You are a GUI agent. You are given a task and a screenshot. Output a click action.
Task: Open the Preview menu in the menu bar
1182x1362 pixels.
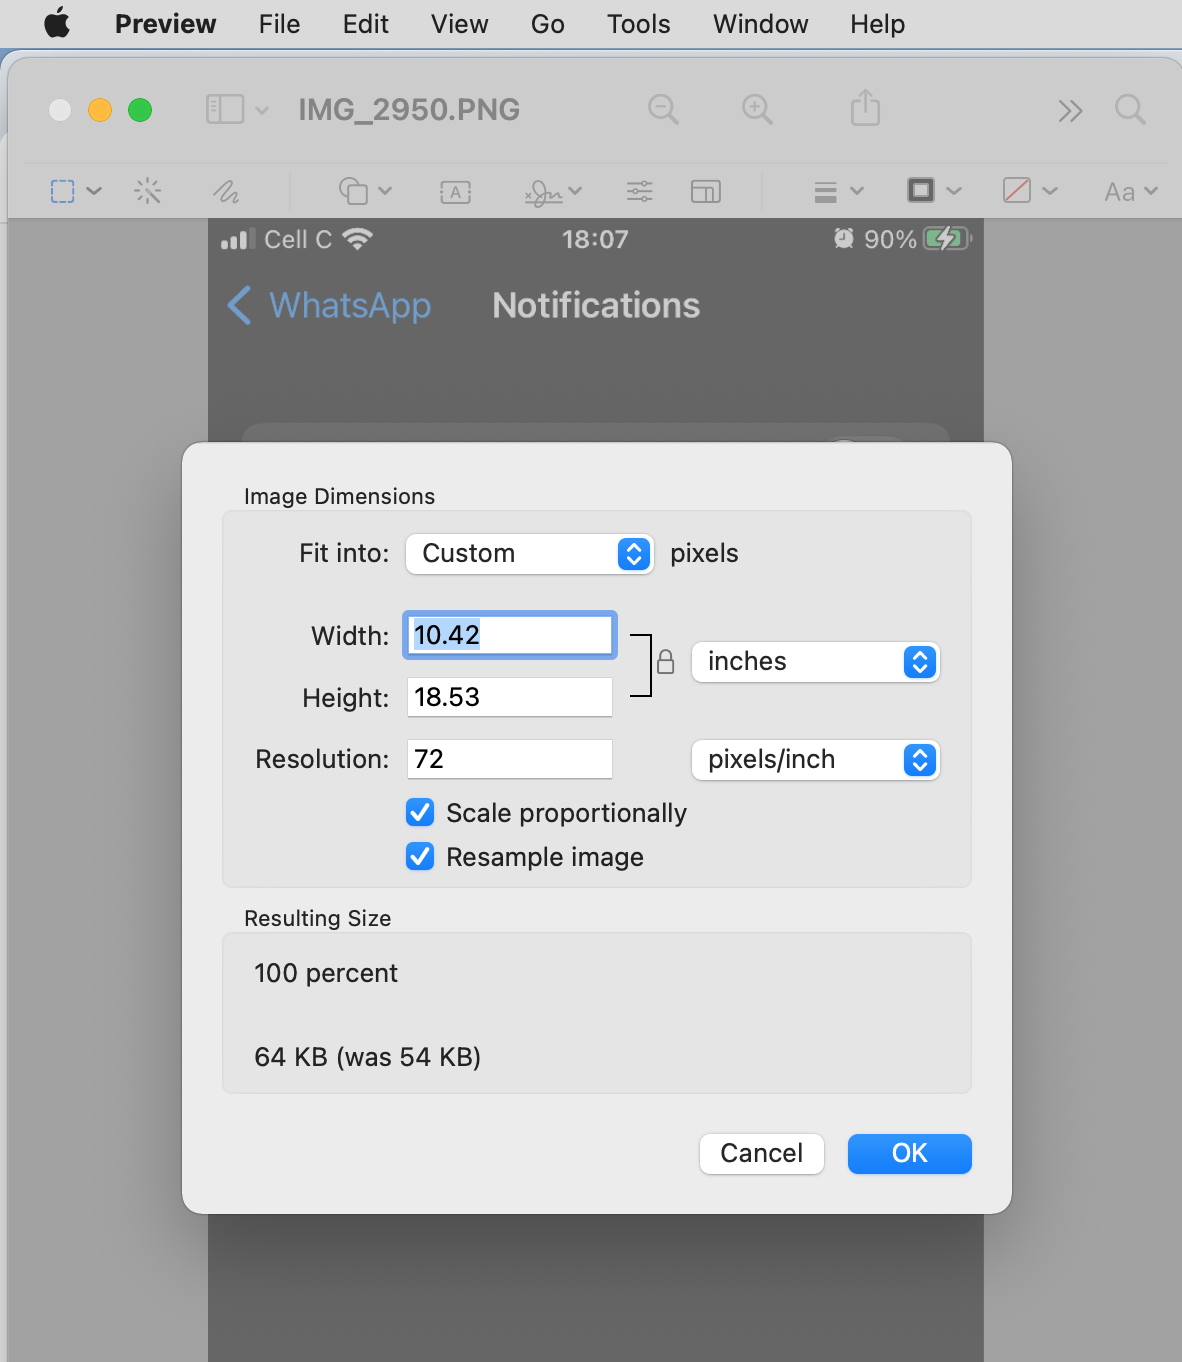[x=165, y=24]
